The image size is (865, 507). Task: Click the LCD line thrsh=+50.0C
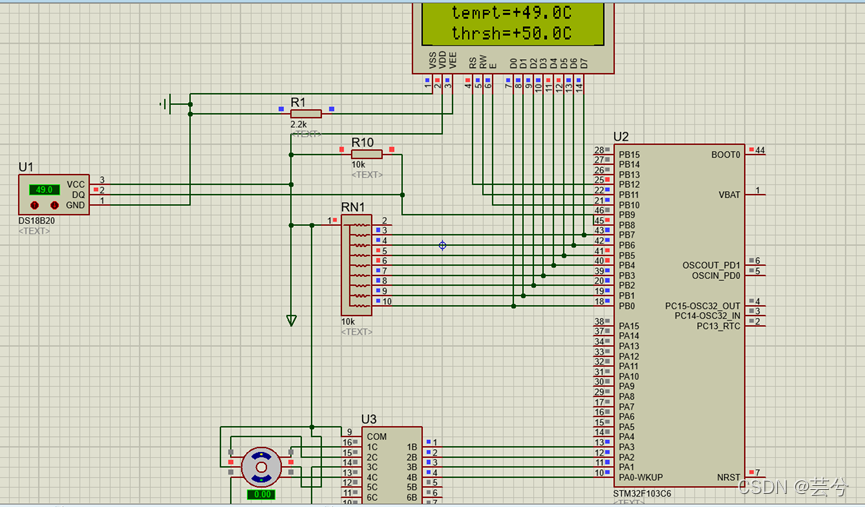coord(512,33)
